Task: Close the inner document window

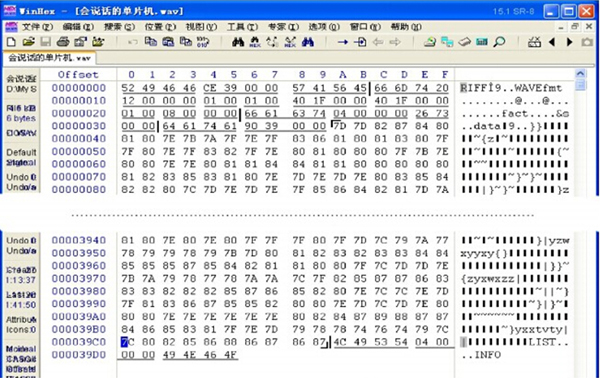Action: pyautogui.click(x=589, y=27)
